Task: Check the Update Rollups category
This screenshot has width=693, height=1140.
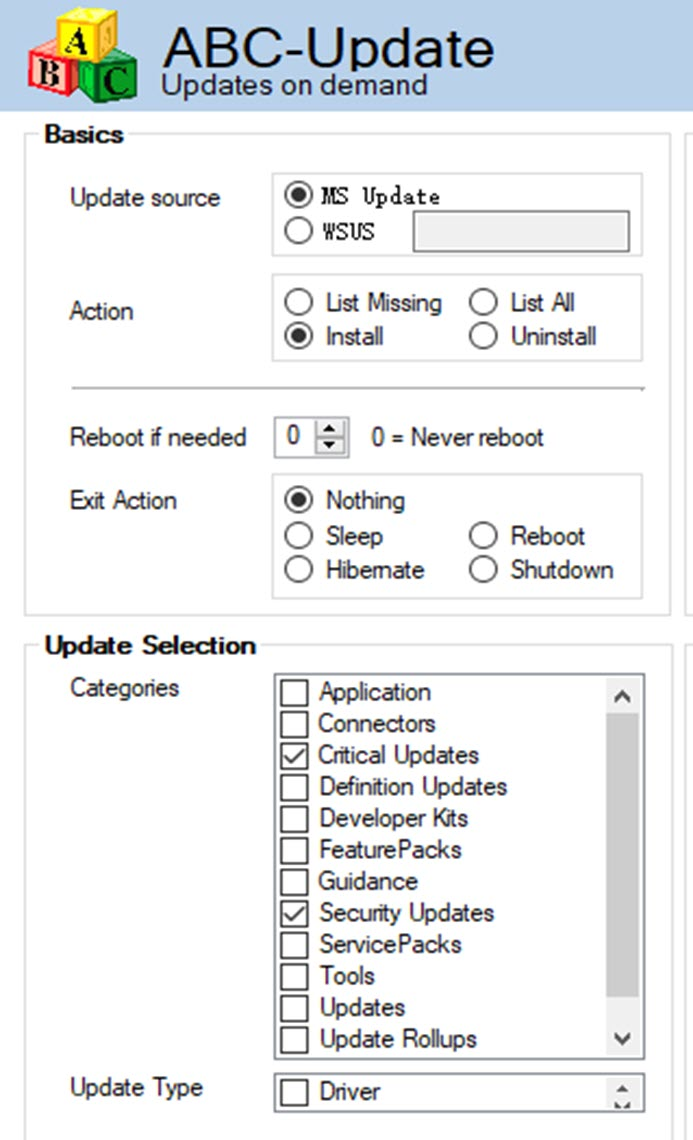Action: 294,1039
